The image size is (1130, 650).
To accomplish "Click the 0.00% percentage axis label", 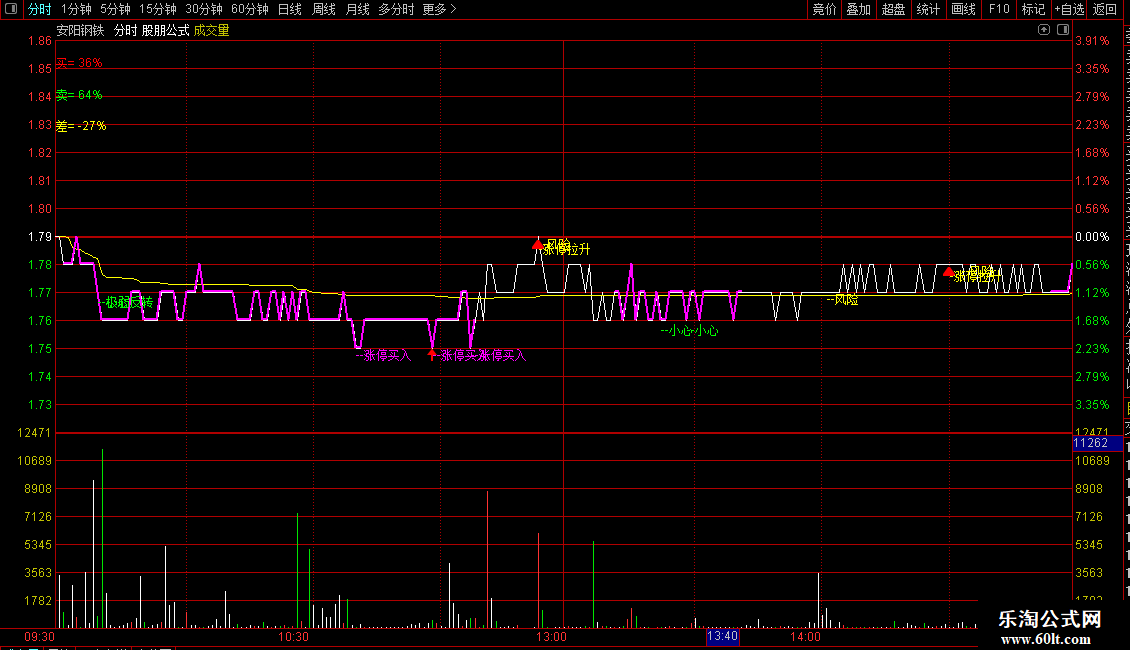I will point(1092,237).
